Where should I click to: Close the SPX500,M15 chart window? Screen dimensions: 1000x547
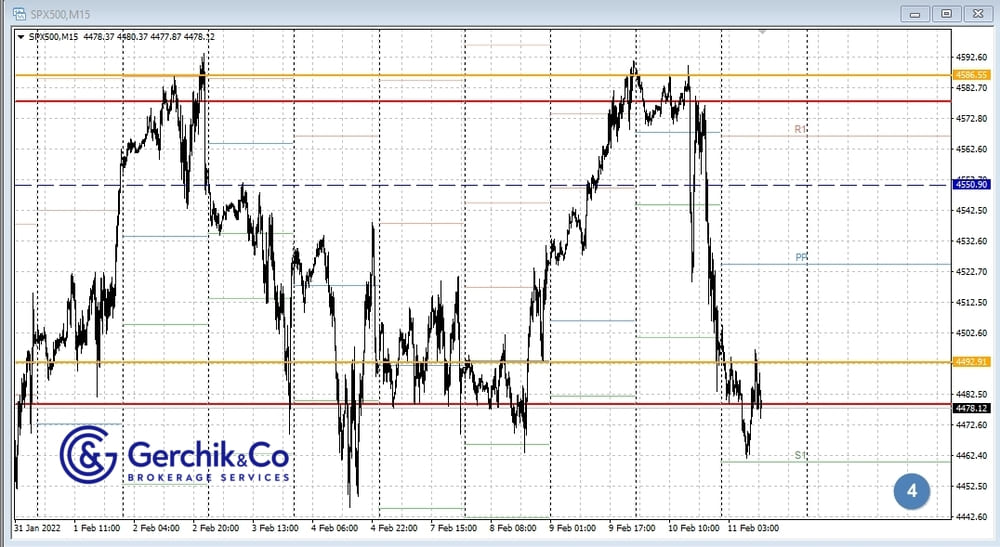coord(977,13)
